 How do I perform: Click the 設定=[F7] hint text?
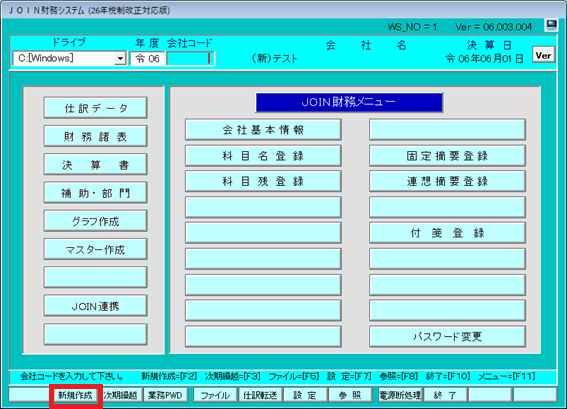[349, 376]
